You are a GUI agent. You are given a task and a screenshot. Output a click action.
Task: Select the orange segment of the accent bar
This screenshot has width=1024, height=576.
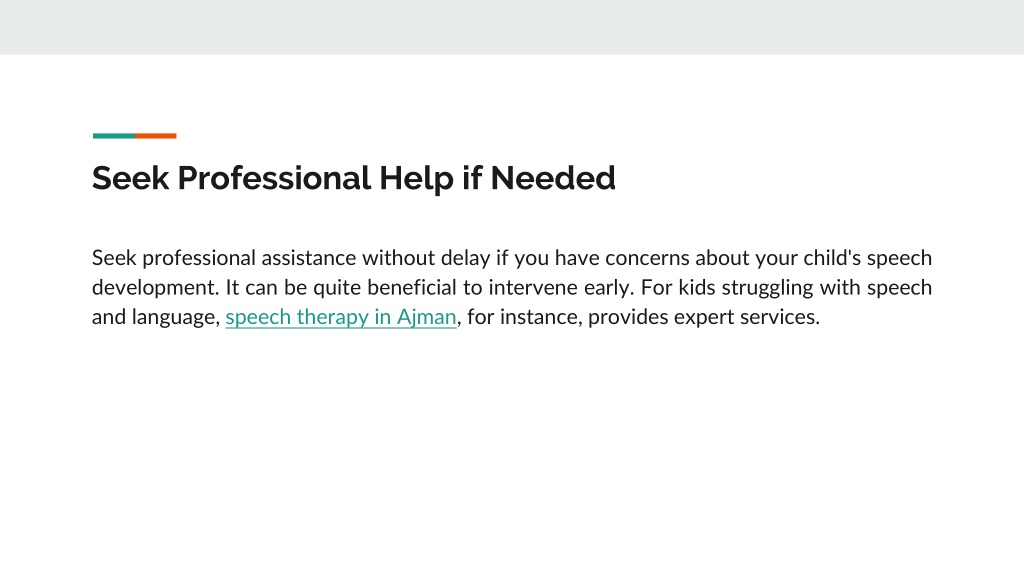tap(155, 136)
